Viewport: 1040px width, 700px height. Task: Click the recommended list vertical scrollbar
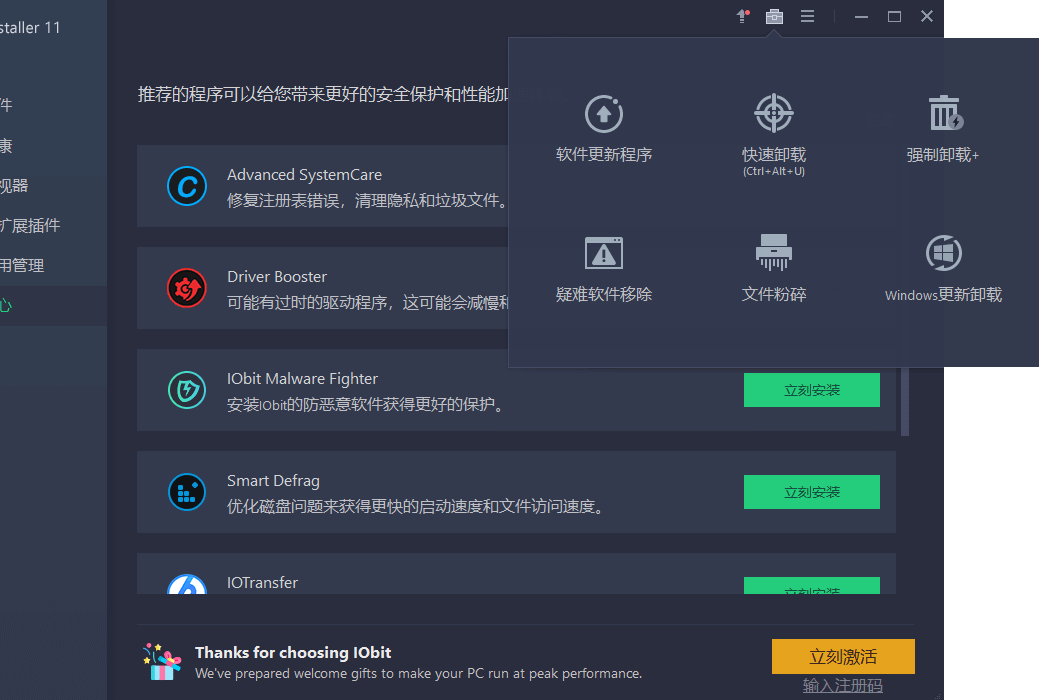[905, 400]
